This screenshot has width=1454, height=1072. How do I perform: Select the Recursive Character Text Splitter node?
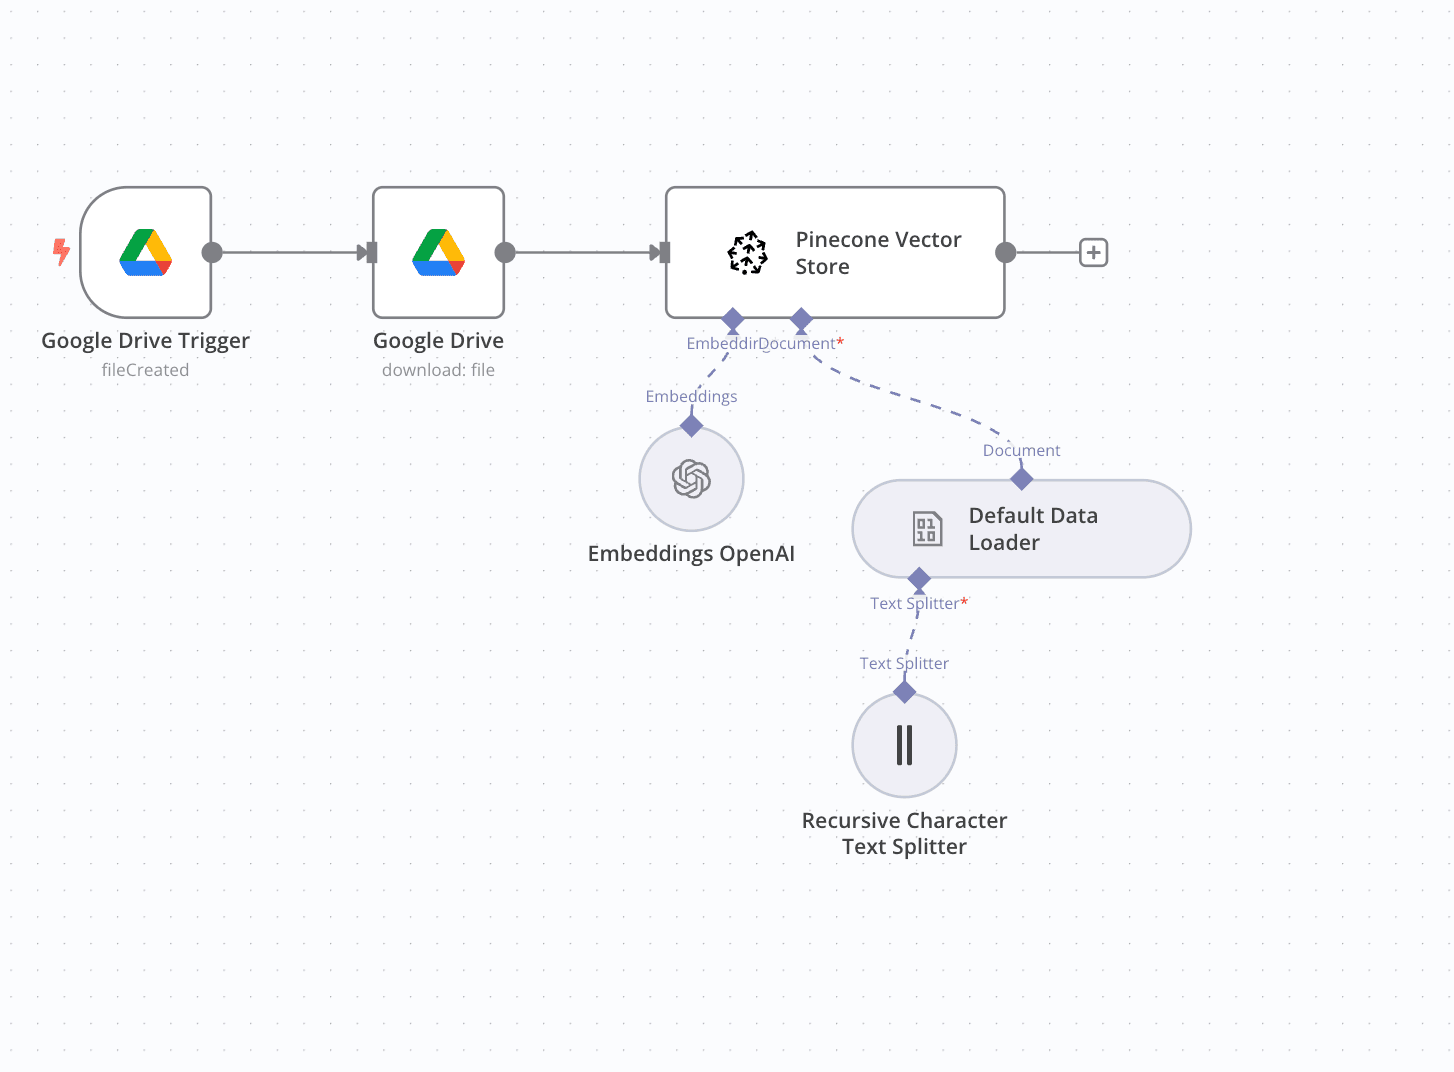(x=904, y=745)
